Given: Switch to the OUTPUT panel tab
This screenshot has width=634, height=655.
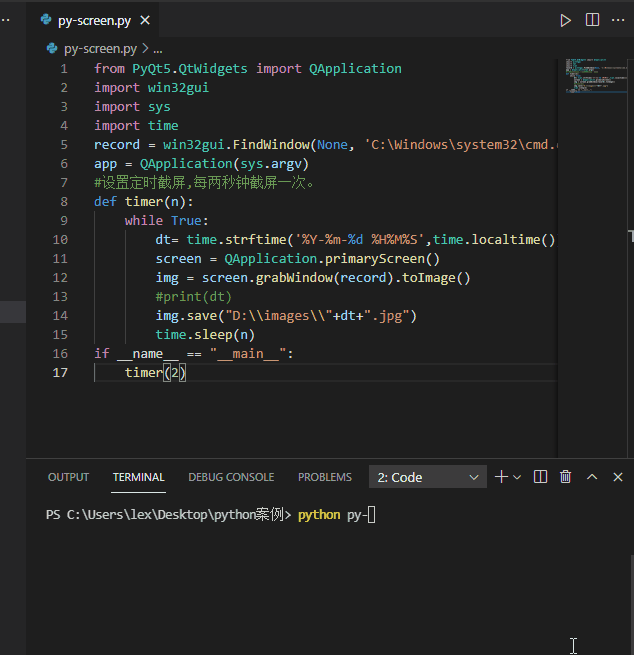Looking at the screenshot, I should click(x=68, y=477).
